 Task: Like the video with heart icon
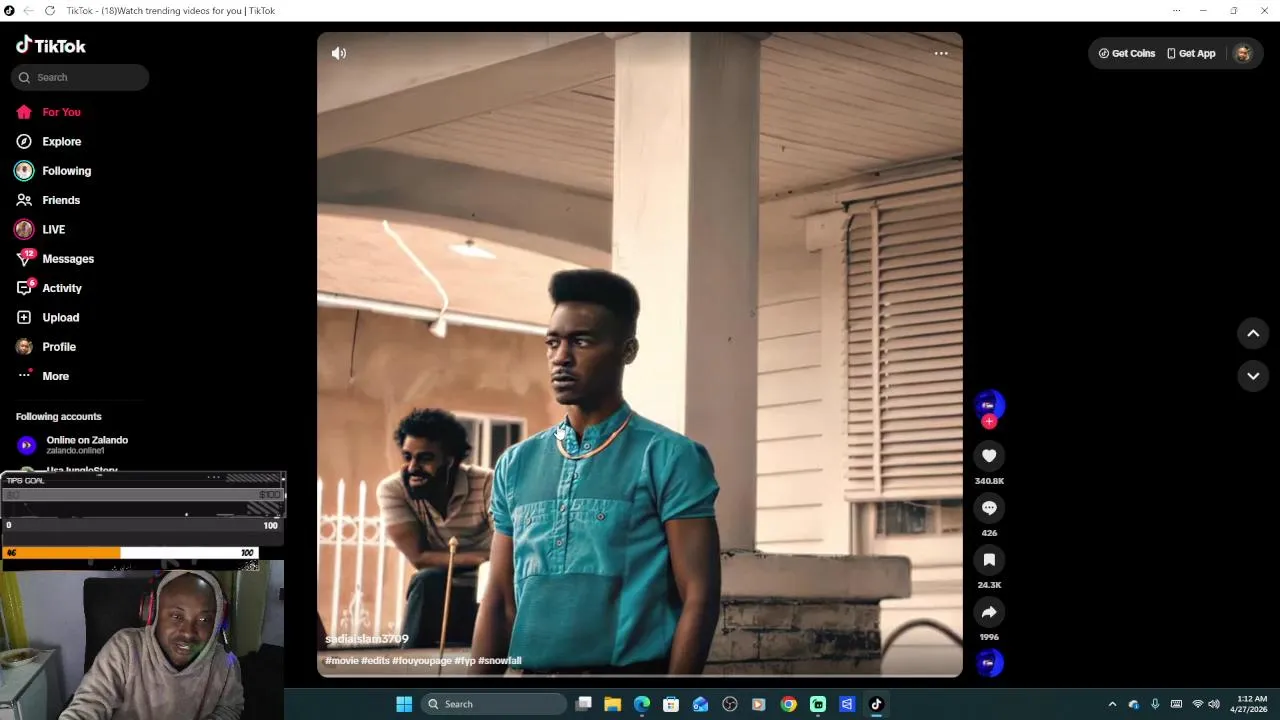[989, 456]
